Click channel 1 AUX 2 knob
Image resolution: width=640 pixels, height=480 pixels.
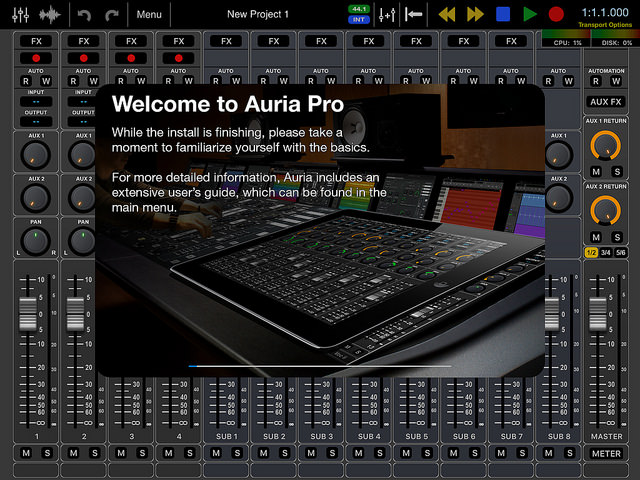36,198
